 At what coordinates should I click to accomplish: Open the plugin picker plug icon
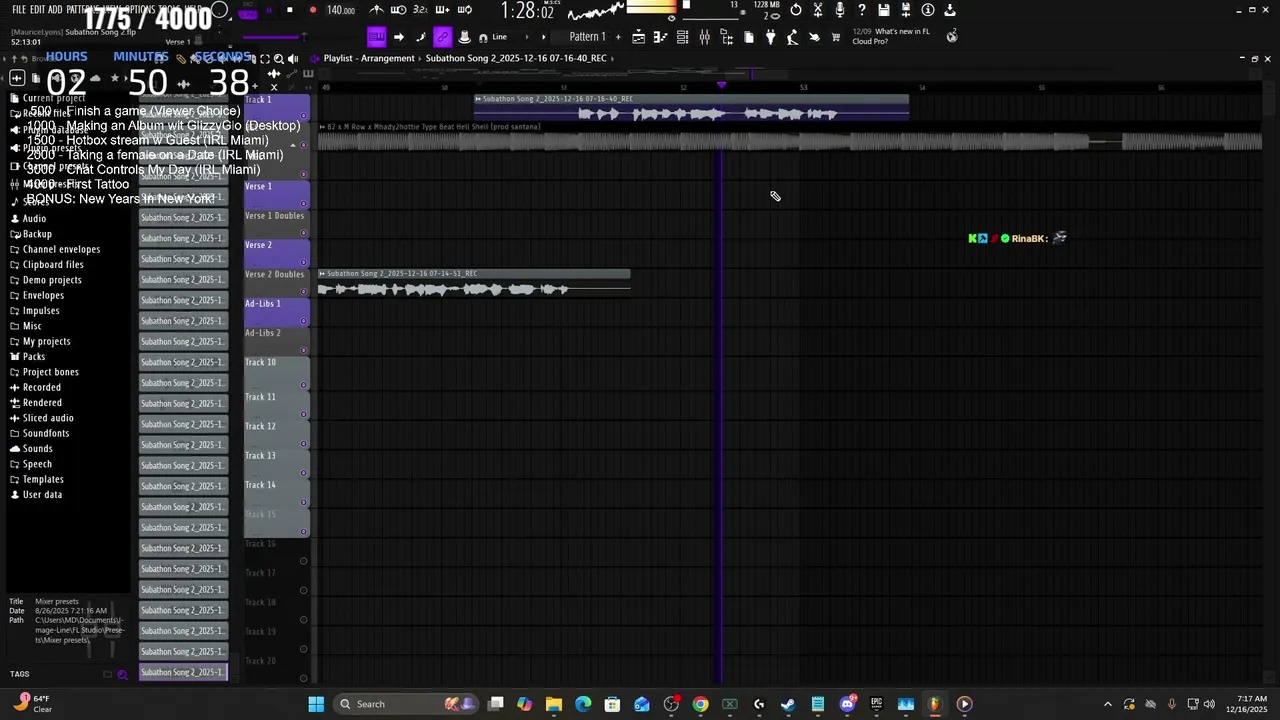tap(770, 37)
